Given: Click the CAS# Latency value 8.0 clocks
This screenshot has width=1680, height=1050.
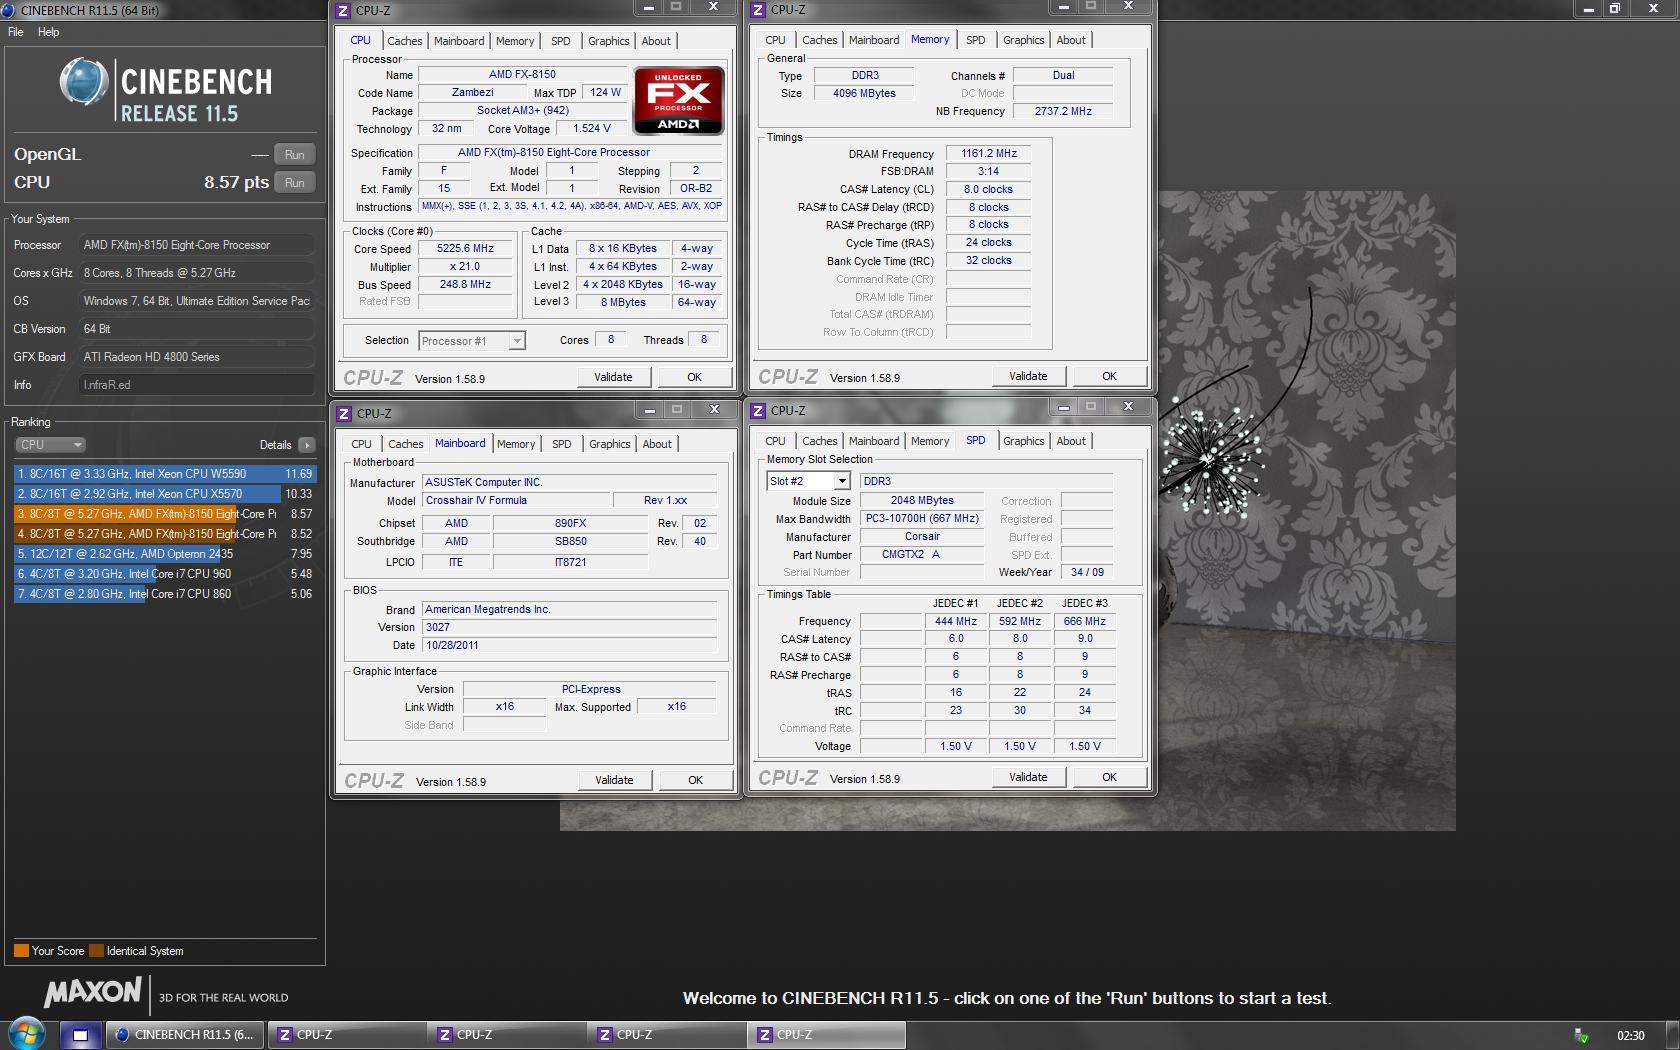Looking at the screenshot, I should tap(989, 190).
